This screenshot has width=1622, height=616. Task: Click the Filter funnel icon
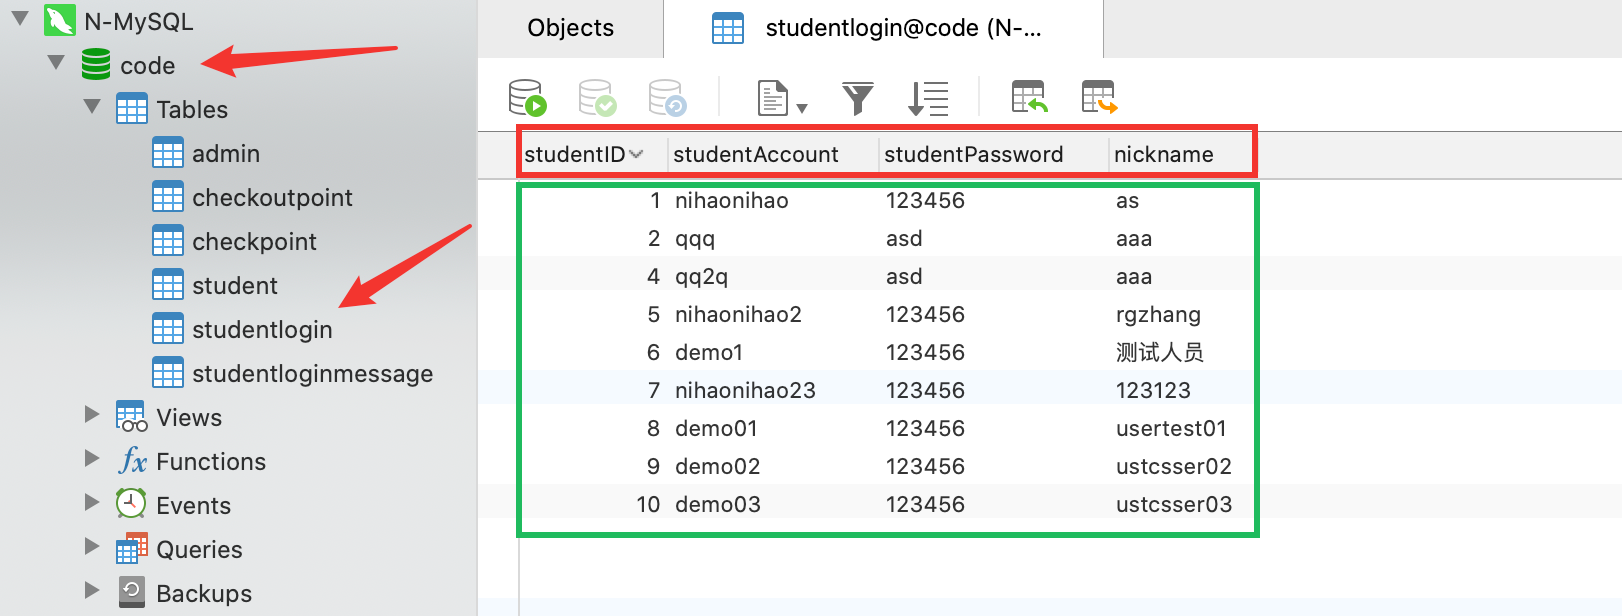pyautogui.click(x=857, y=98)
